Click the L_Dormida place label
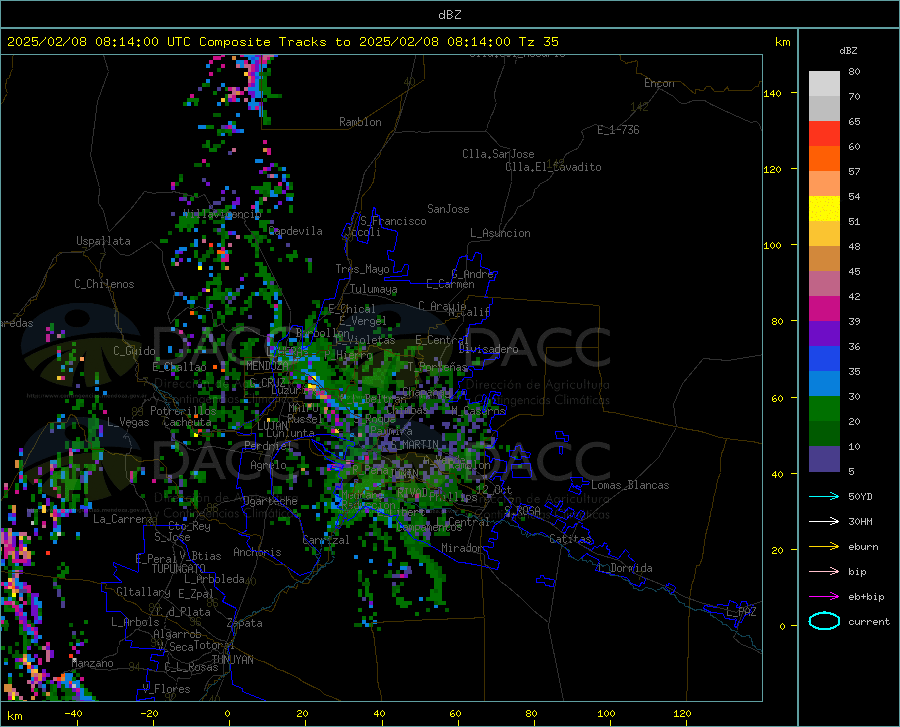The height and width of the screenshot is (727, 900). click(624, 568)
